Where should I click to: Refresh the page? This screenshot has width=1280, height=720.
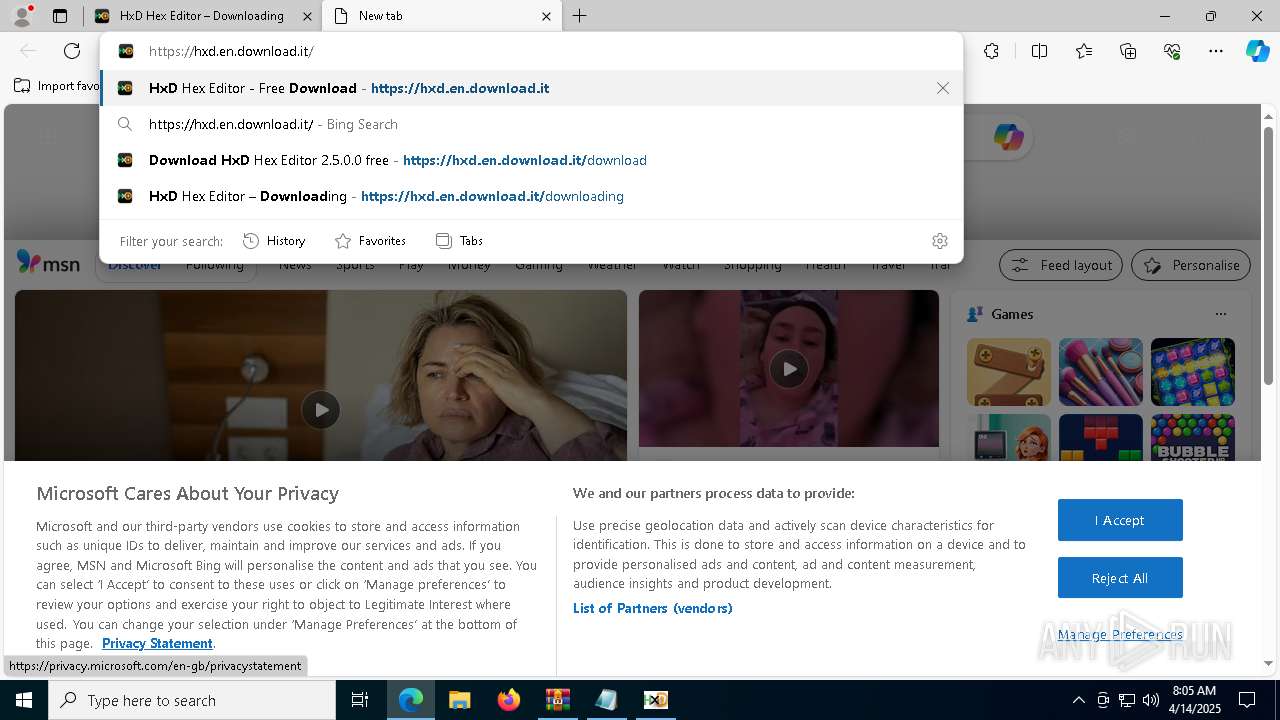pyautogui.click(x=72, y=51)
